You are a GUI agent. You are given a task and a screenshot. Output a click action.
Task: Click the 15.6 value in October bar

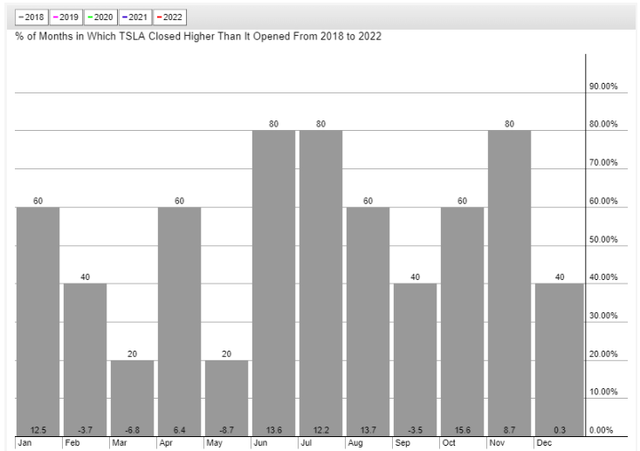pyautogui.click(x=462, y=430)
